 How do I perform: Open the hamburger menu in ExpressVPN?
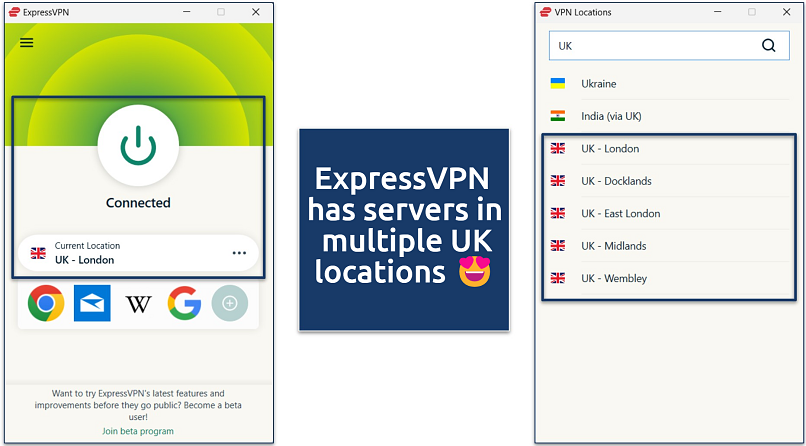(x=26, y=43)
